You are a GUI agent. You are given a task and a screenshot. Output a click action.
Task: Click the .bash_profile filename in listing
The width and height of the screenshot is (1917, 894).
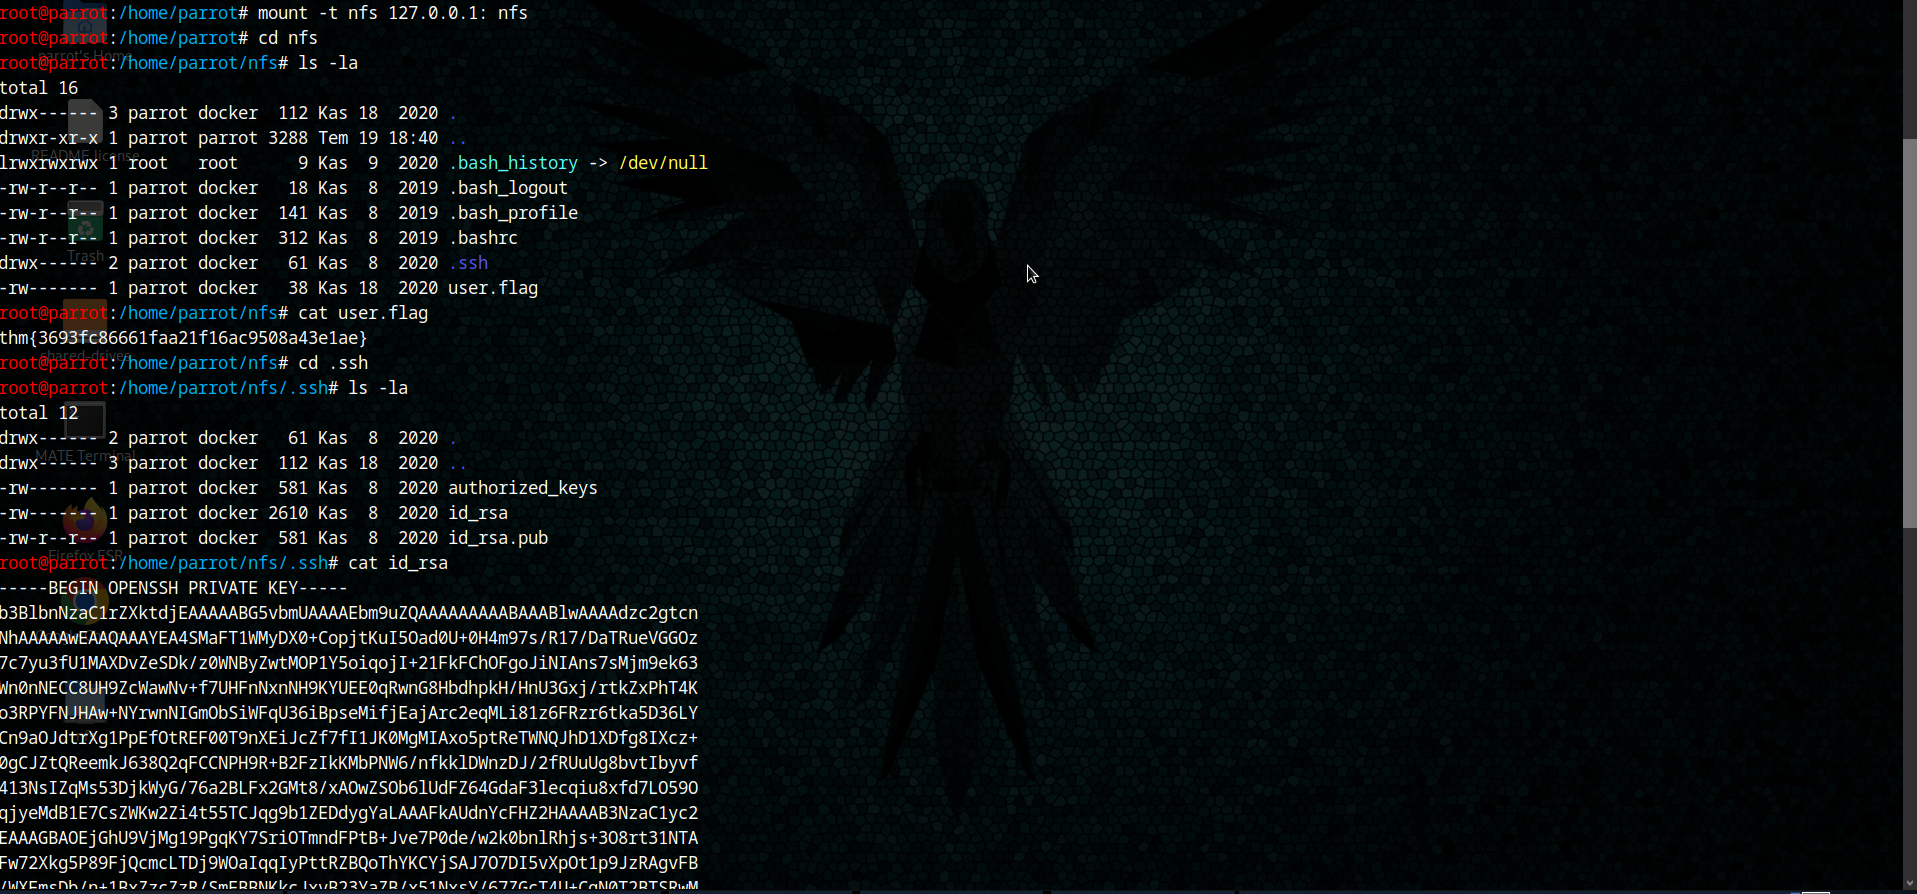click(513, 213)
